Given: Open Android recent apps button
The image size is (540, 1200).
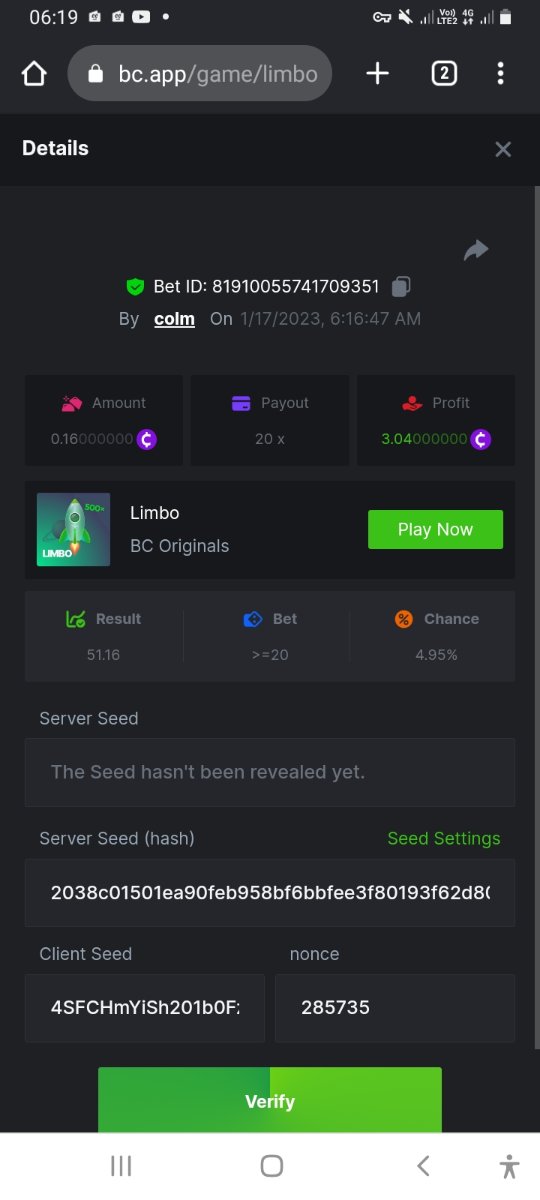Looking at the screenshot, I should [x=121, y=1166].
